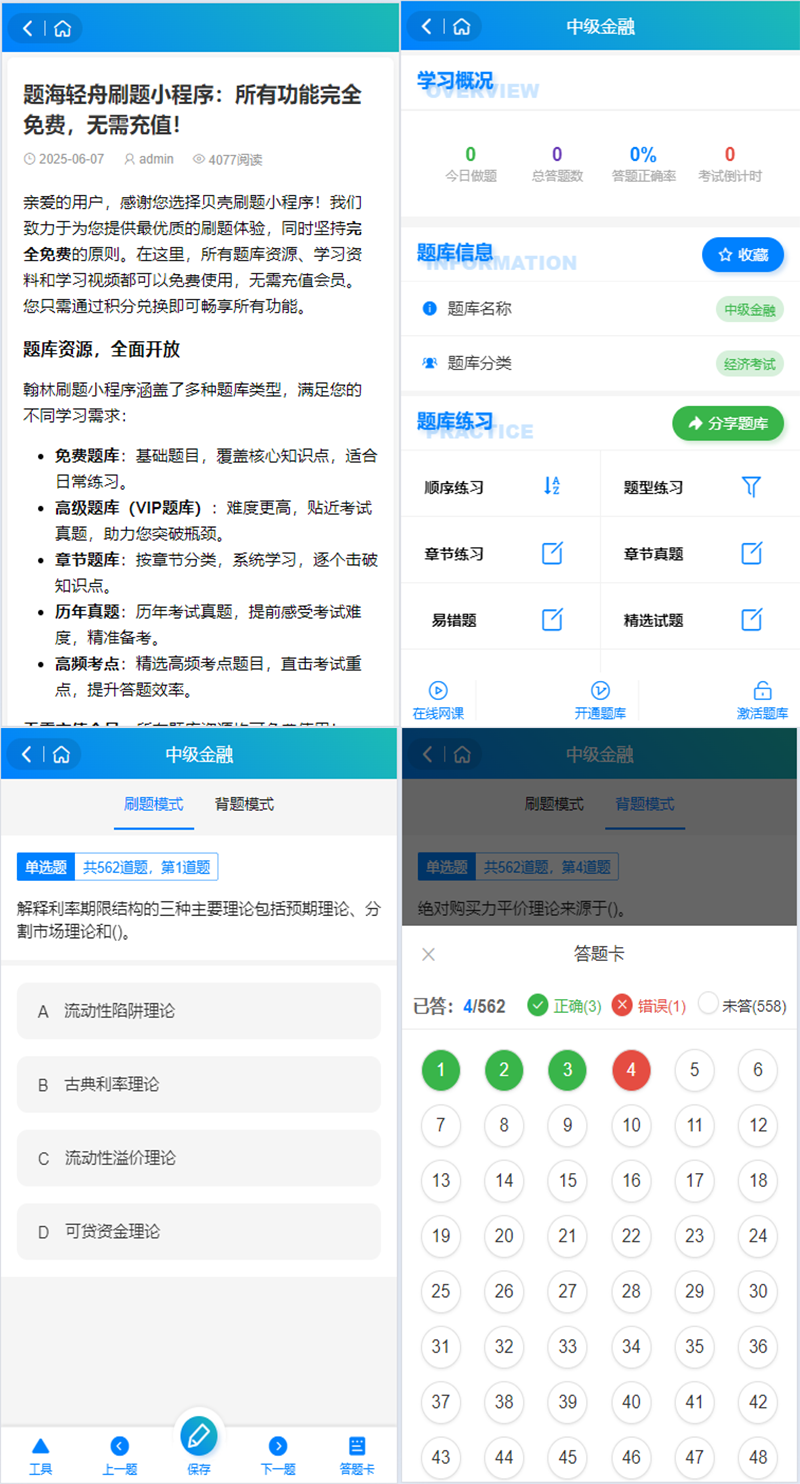The image size is (800, 1484).
Task: Tap the round 保存 pencil button
Action: [x=198, y=1435]
